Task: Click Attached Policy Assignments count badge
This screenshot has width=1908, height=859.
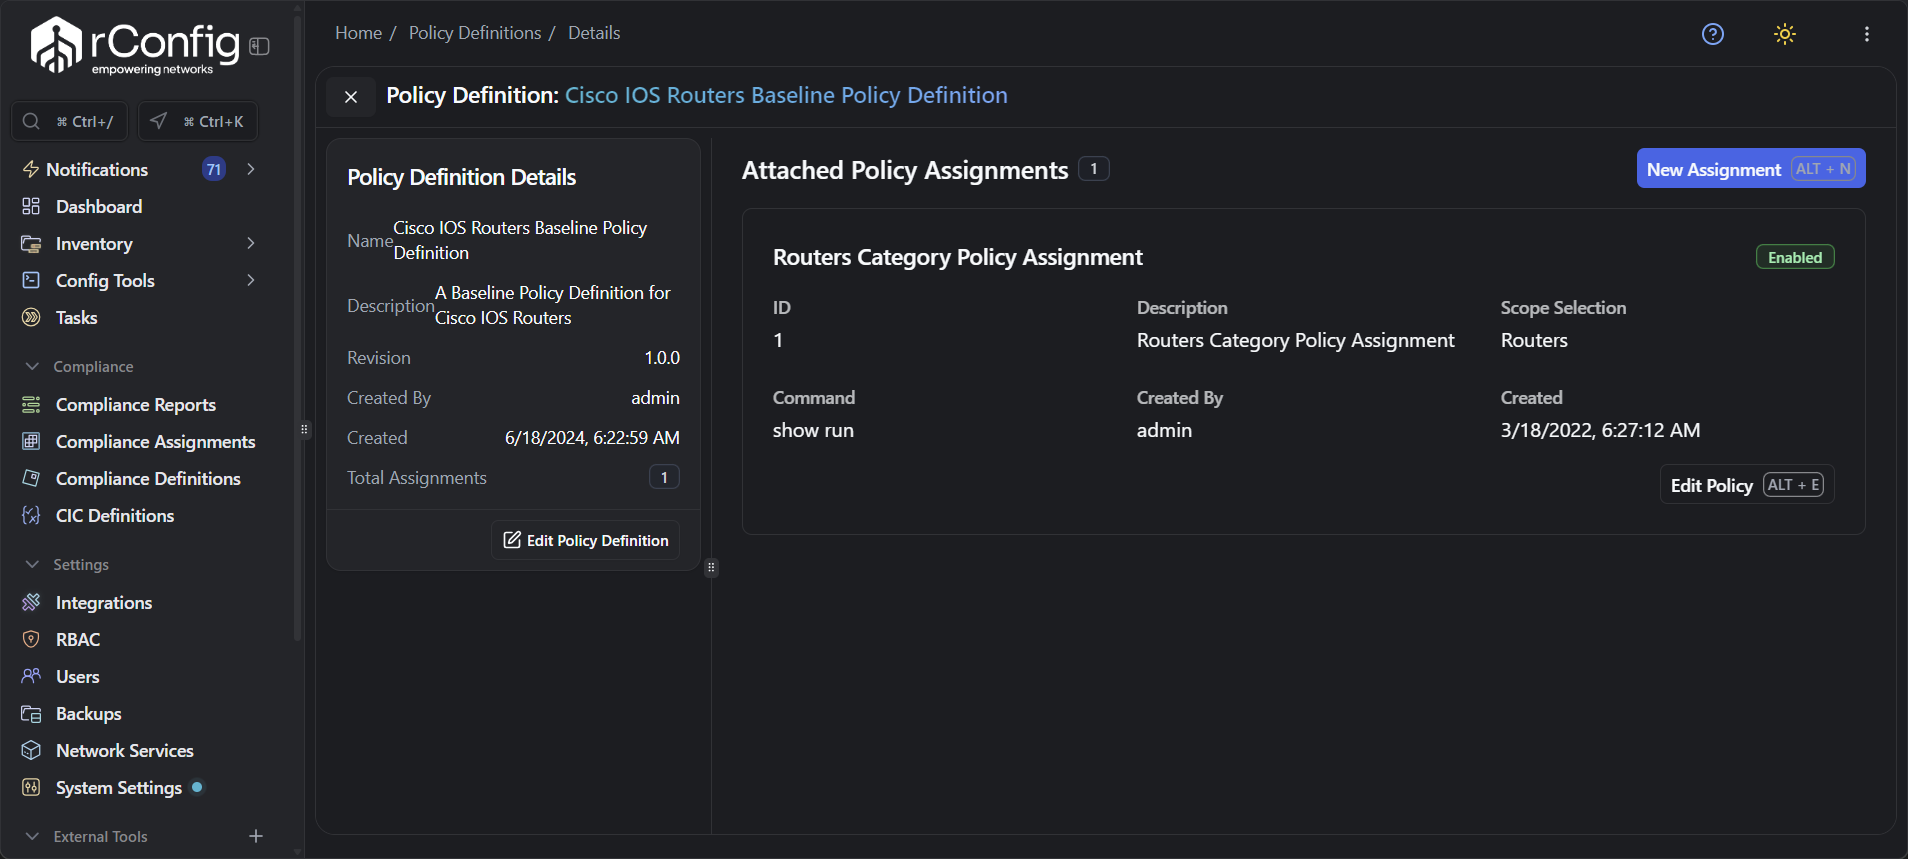Action: point(1094,169)
